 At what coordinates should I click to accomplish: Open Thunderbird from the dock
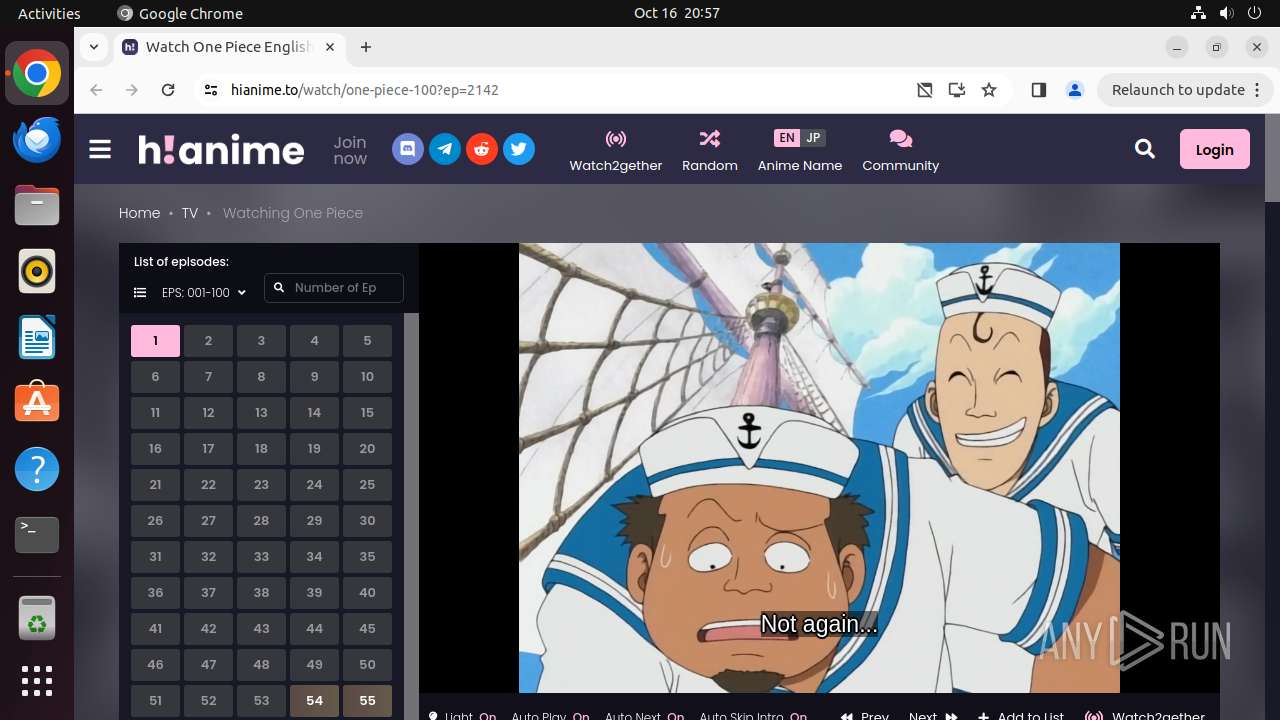(37, 139)
